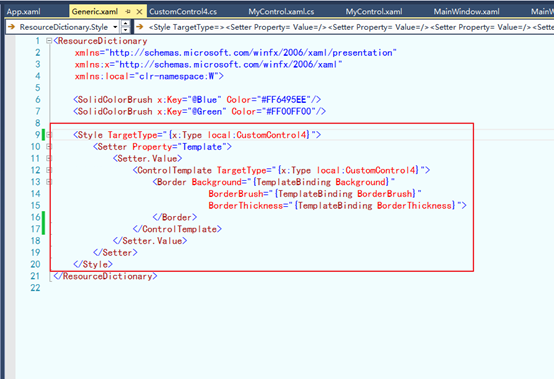
Task: Select the Generic.xaml tab
Action: coord(95,12)
